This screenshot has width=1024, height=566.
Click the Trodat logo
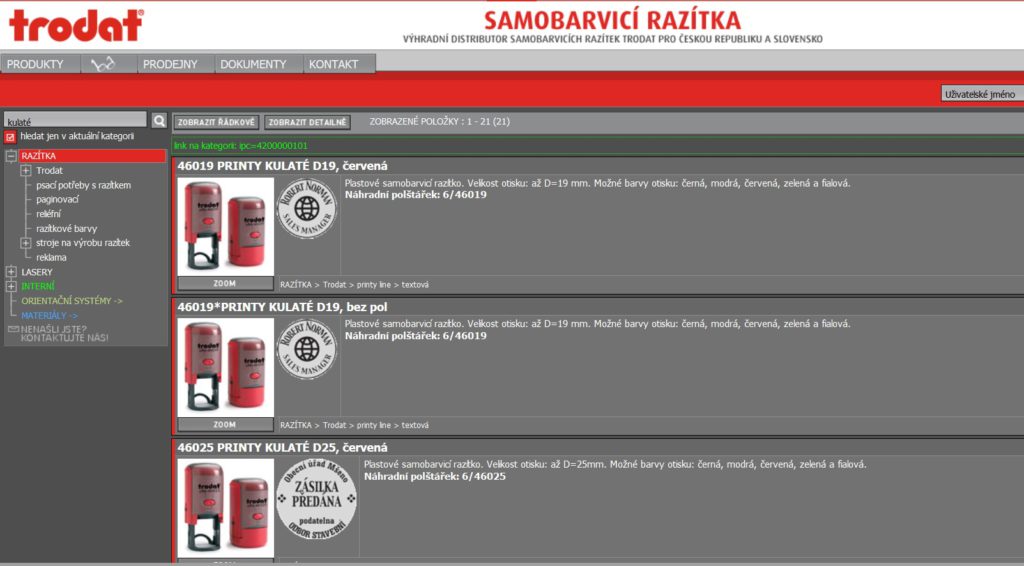[76, 25]
